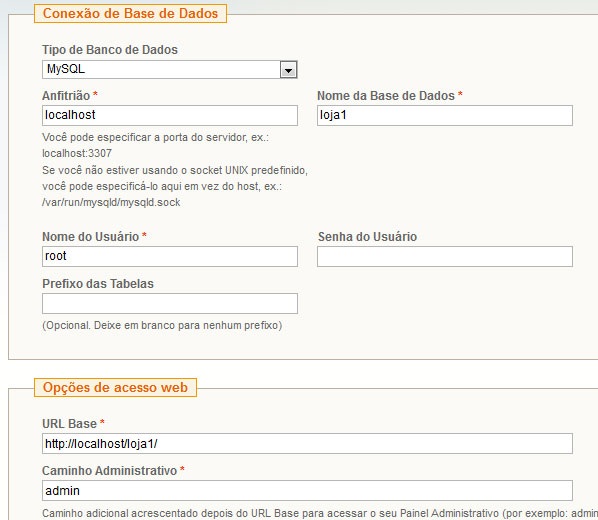Click the Nome do Usuário label
Viewport: 598px width, 520px height.
pyautogui.click(x=91, y=237)
